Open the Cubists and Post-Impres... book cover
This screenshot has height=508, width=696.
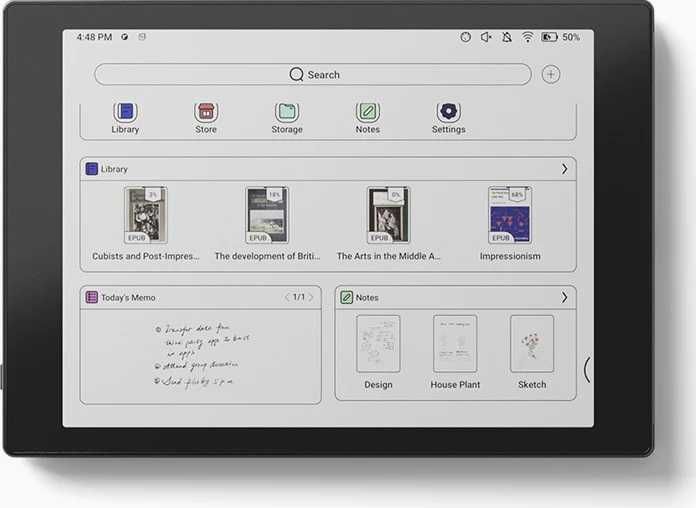(x=146, y=215)
